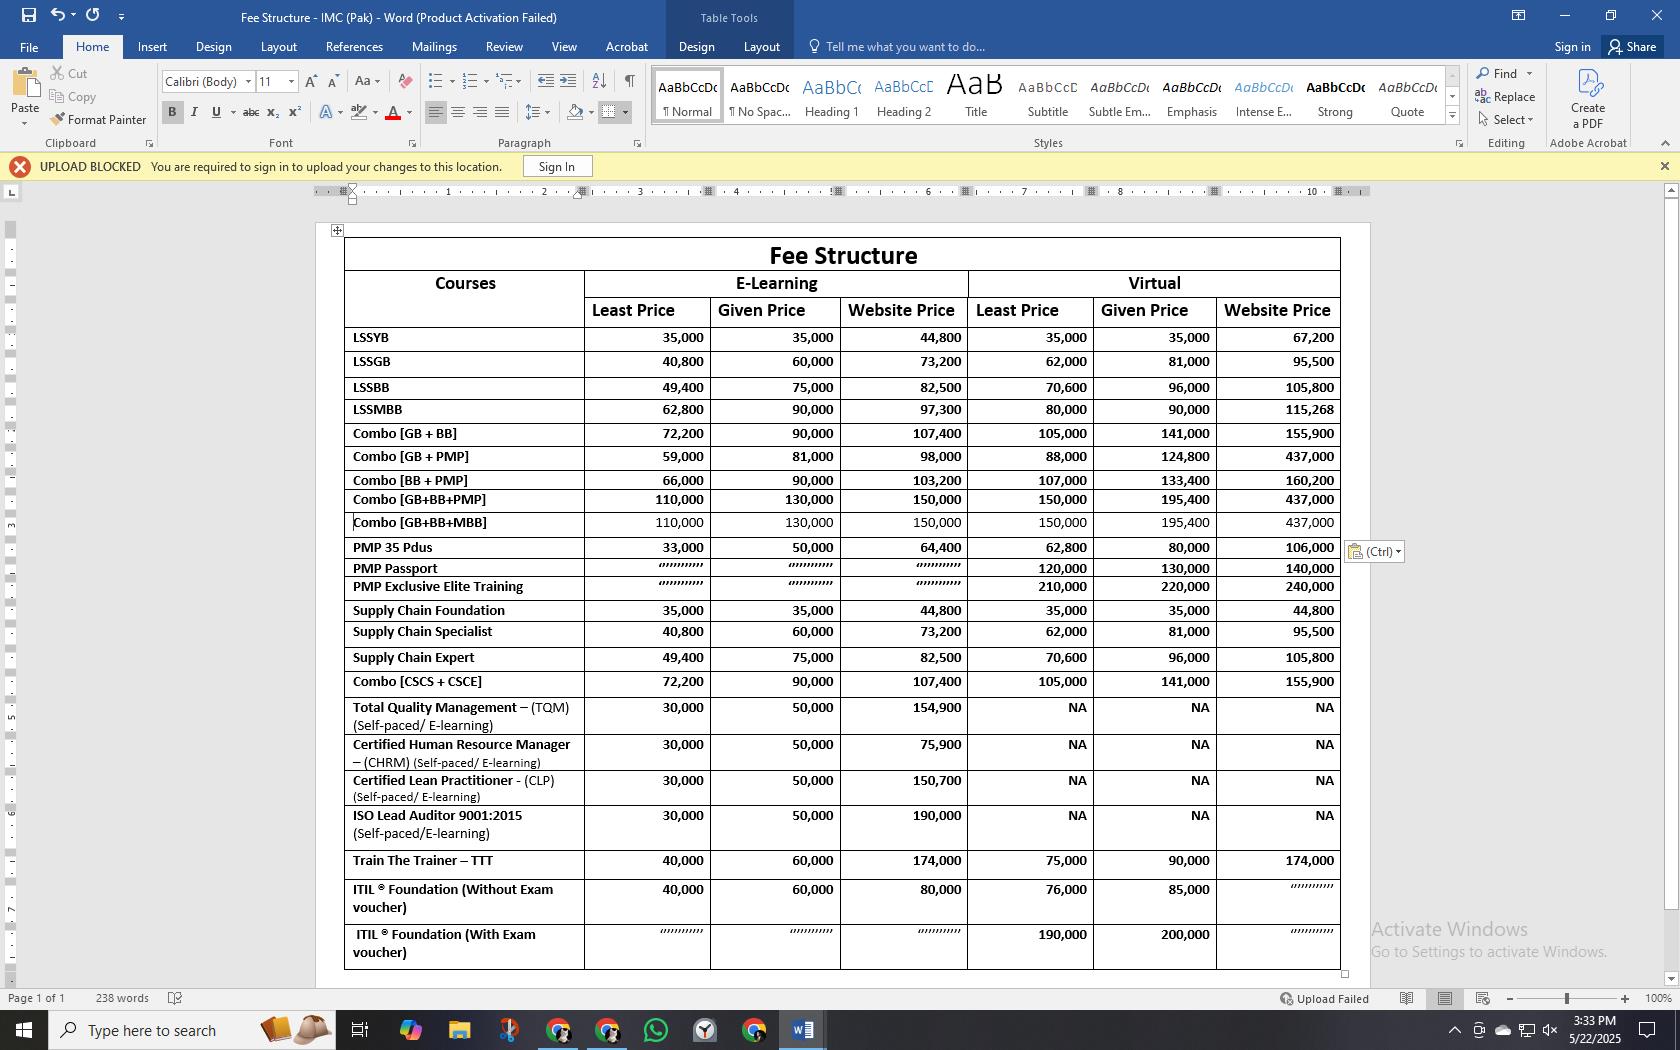Click Replace in the Editing group
This screenshot has height=1050, width=1680.
click(1504, 96)
